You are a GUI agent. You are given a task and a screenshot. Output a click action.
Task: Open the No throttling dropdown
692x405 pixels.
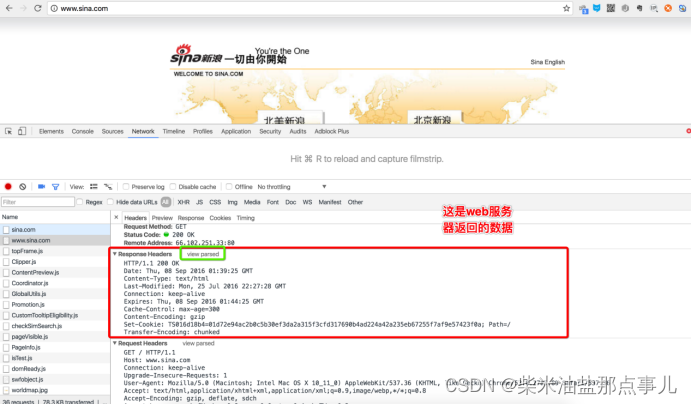click(292, 187)
